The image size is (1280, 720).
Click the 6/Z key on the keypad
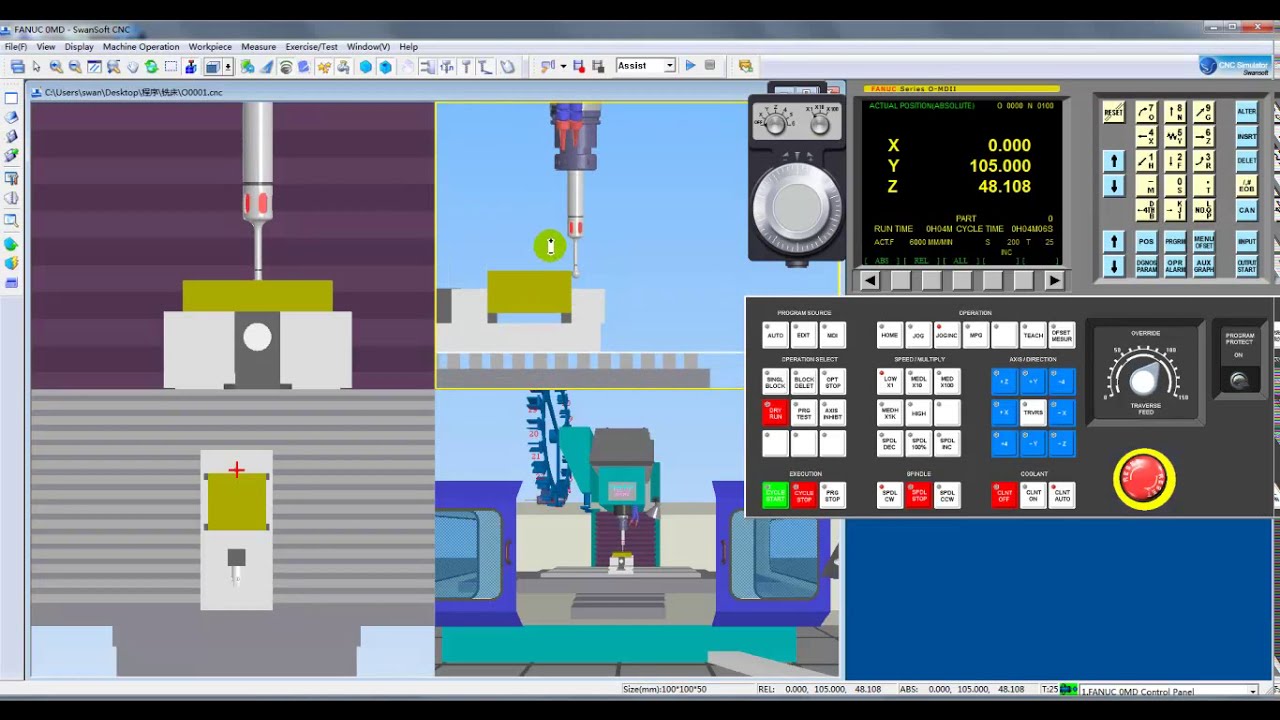point(1204,136)
